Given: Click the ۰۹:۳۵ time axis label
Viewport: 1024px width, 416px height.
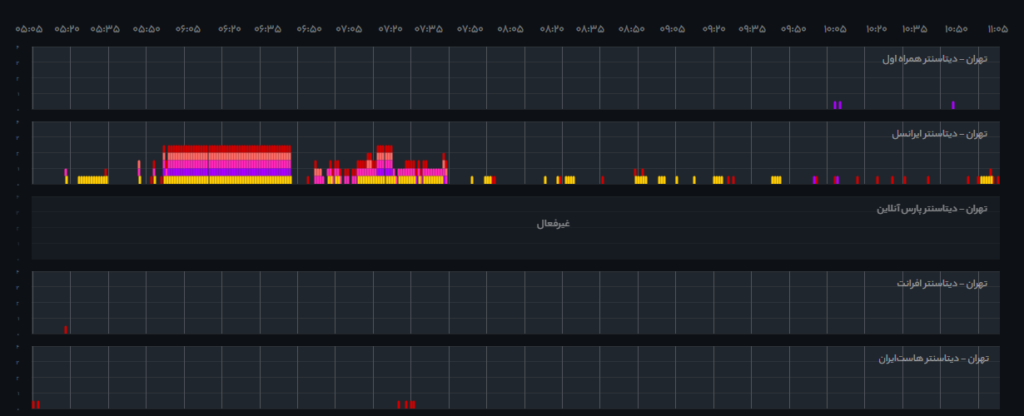Looking at the screenshot, I should click(x=752, y=29).
